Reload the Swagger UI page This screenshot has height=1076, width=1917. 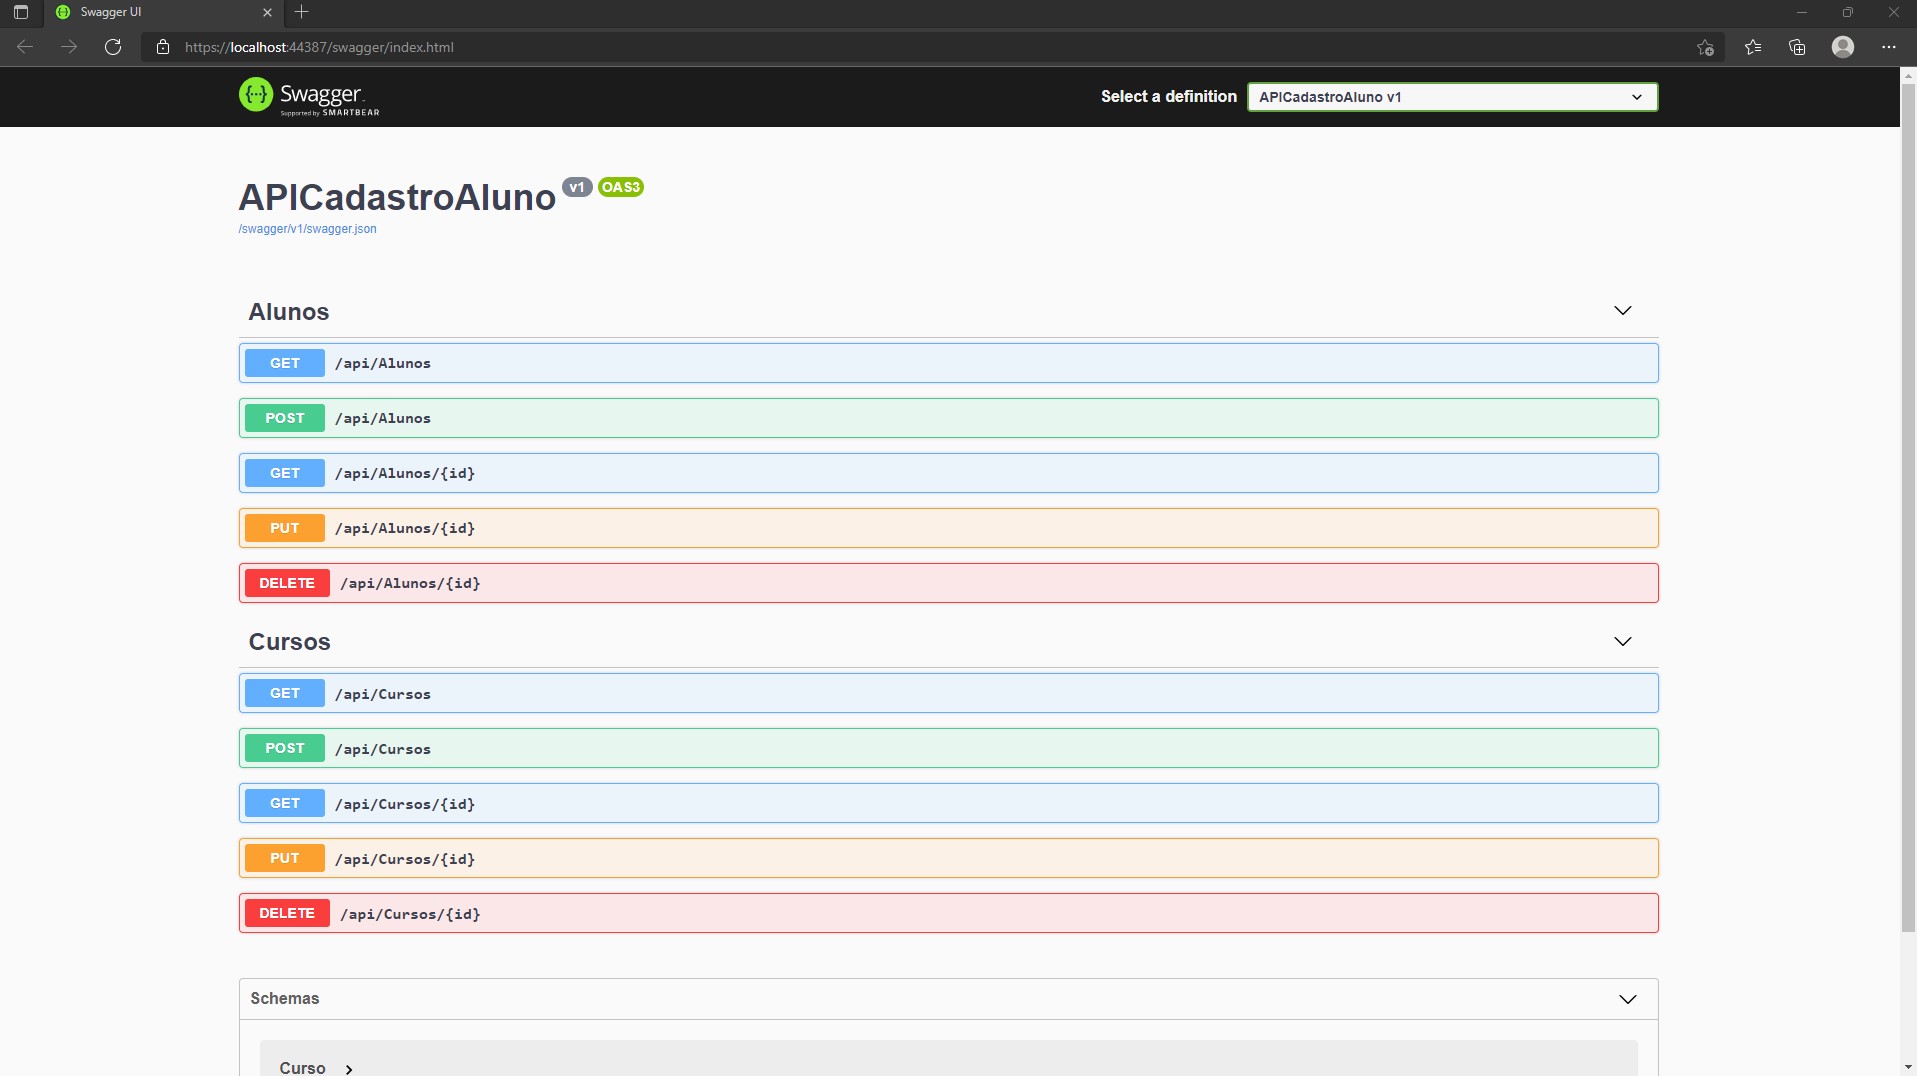[x=113, y=47]
